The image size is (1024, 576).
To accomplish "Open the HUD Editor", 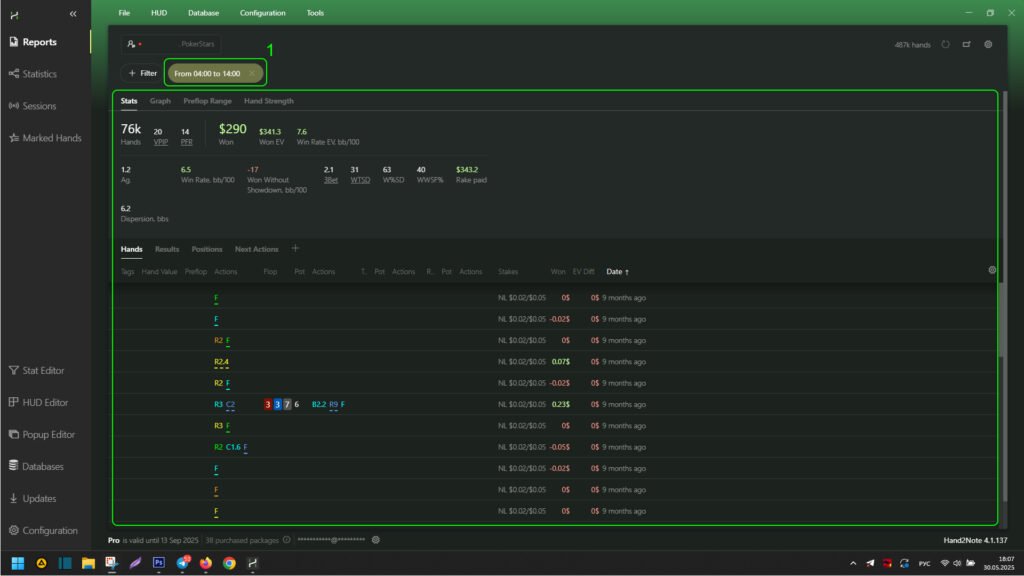I will tap(45, 403).
